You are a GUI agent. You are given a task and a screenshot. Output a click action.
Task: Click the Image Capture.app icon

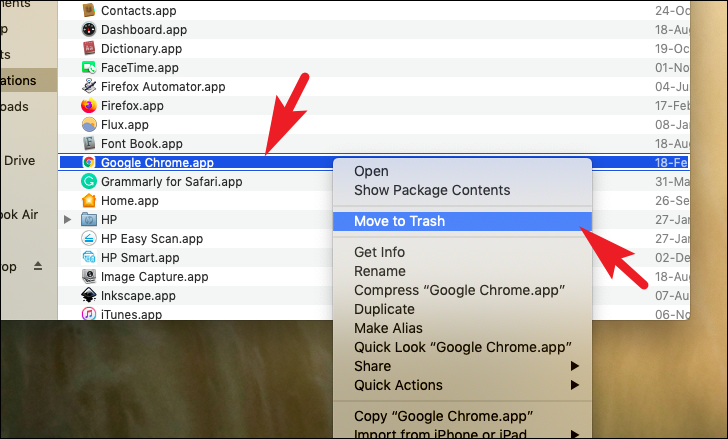tap(89, 276)
